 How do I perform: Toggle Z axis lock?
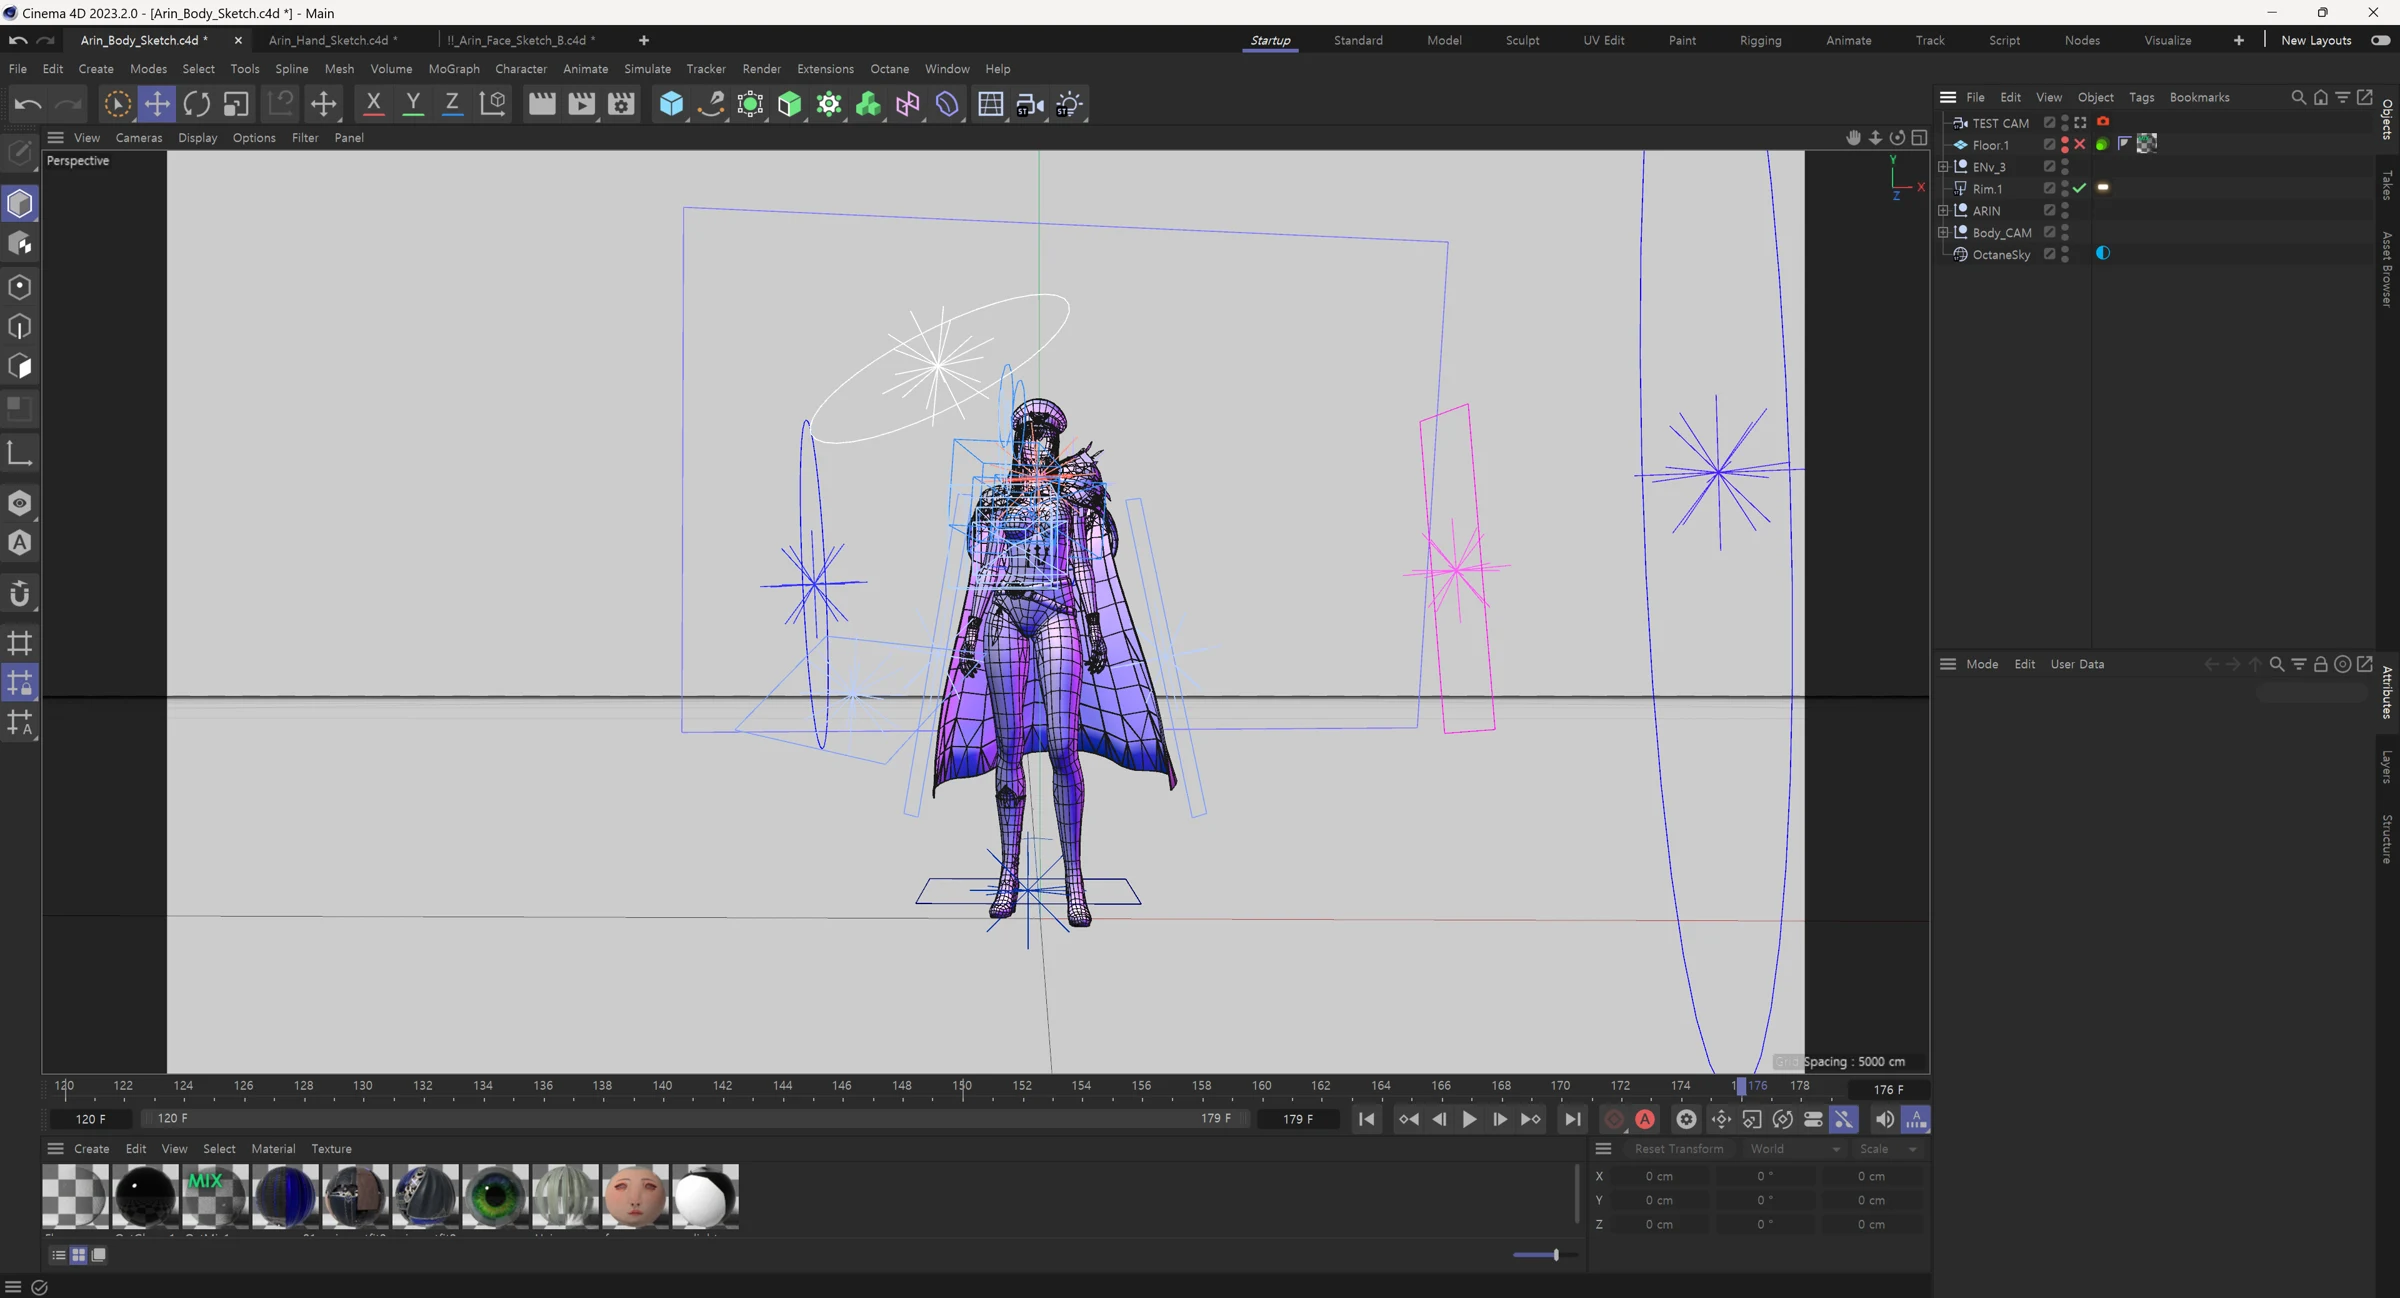(452, 104)
